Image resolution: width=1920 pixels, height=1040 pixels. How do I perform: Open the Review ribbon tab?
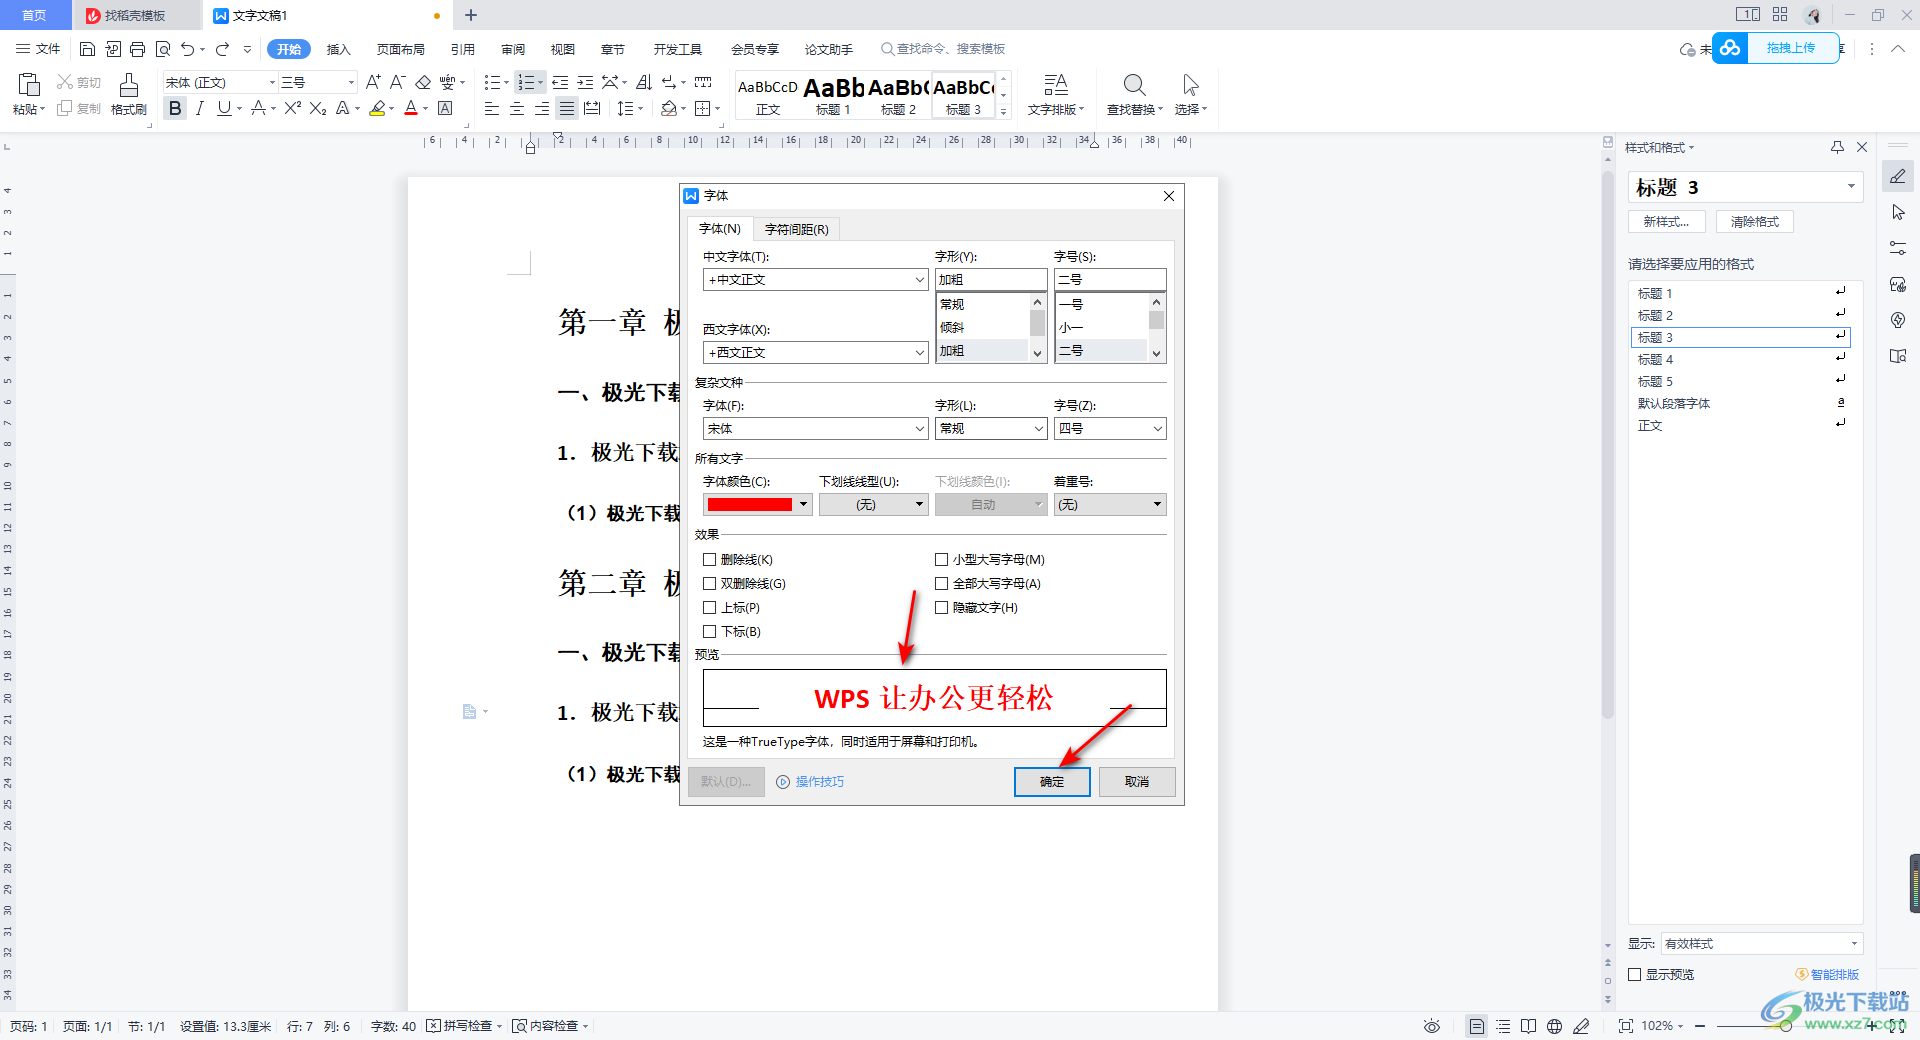coord(513,49)
